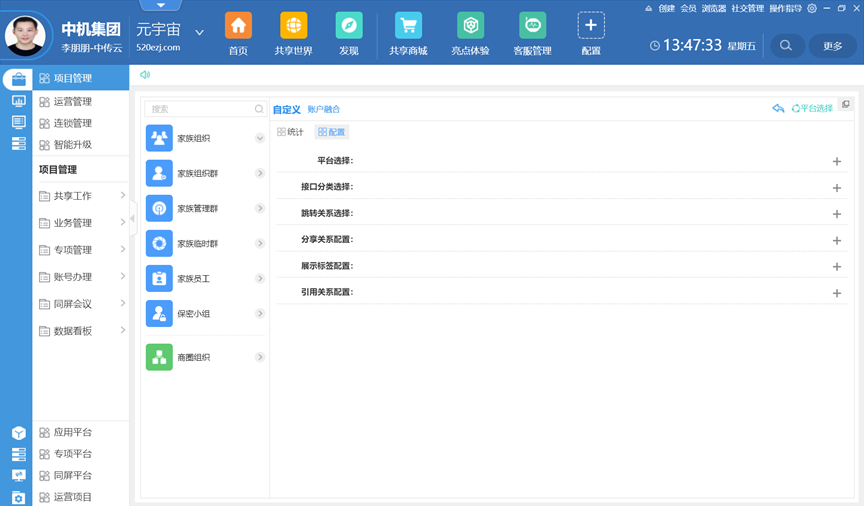Image resolution: width=864 pixels, height=506 pixels.
Task: Open dropdown arrow beside 元宇宙
Action: tap(200, 32)
